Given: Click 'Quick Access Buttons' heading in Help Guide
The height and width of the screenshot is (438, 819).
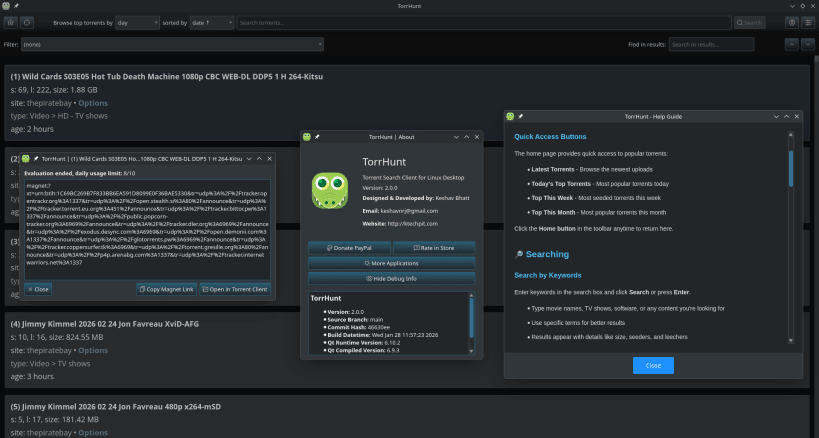Looking at the screenshot, I should point(550,137).
